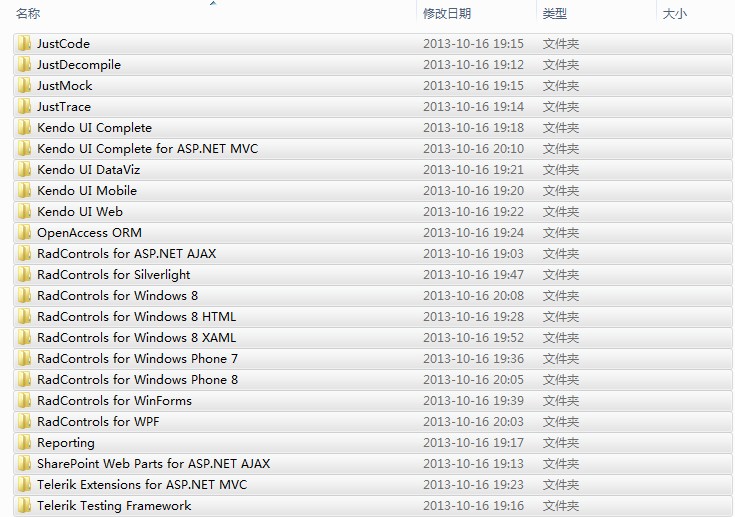The width and height of the screenshot is (735, 517).
Task: Click the sort arrow above the name column
Action: pyautogui.click(x=212, y=4)
